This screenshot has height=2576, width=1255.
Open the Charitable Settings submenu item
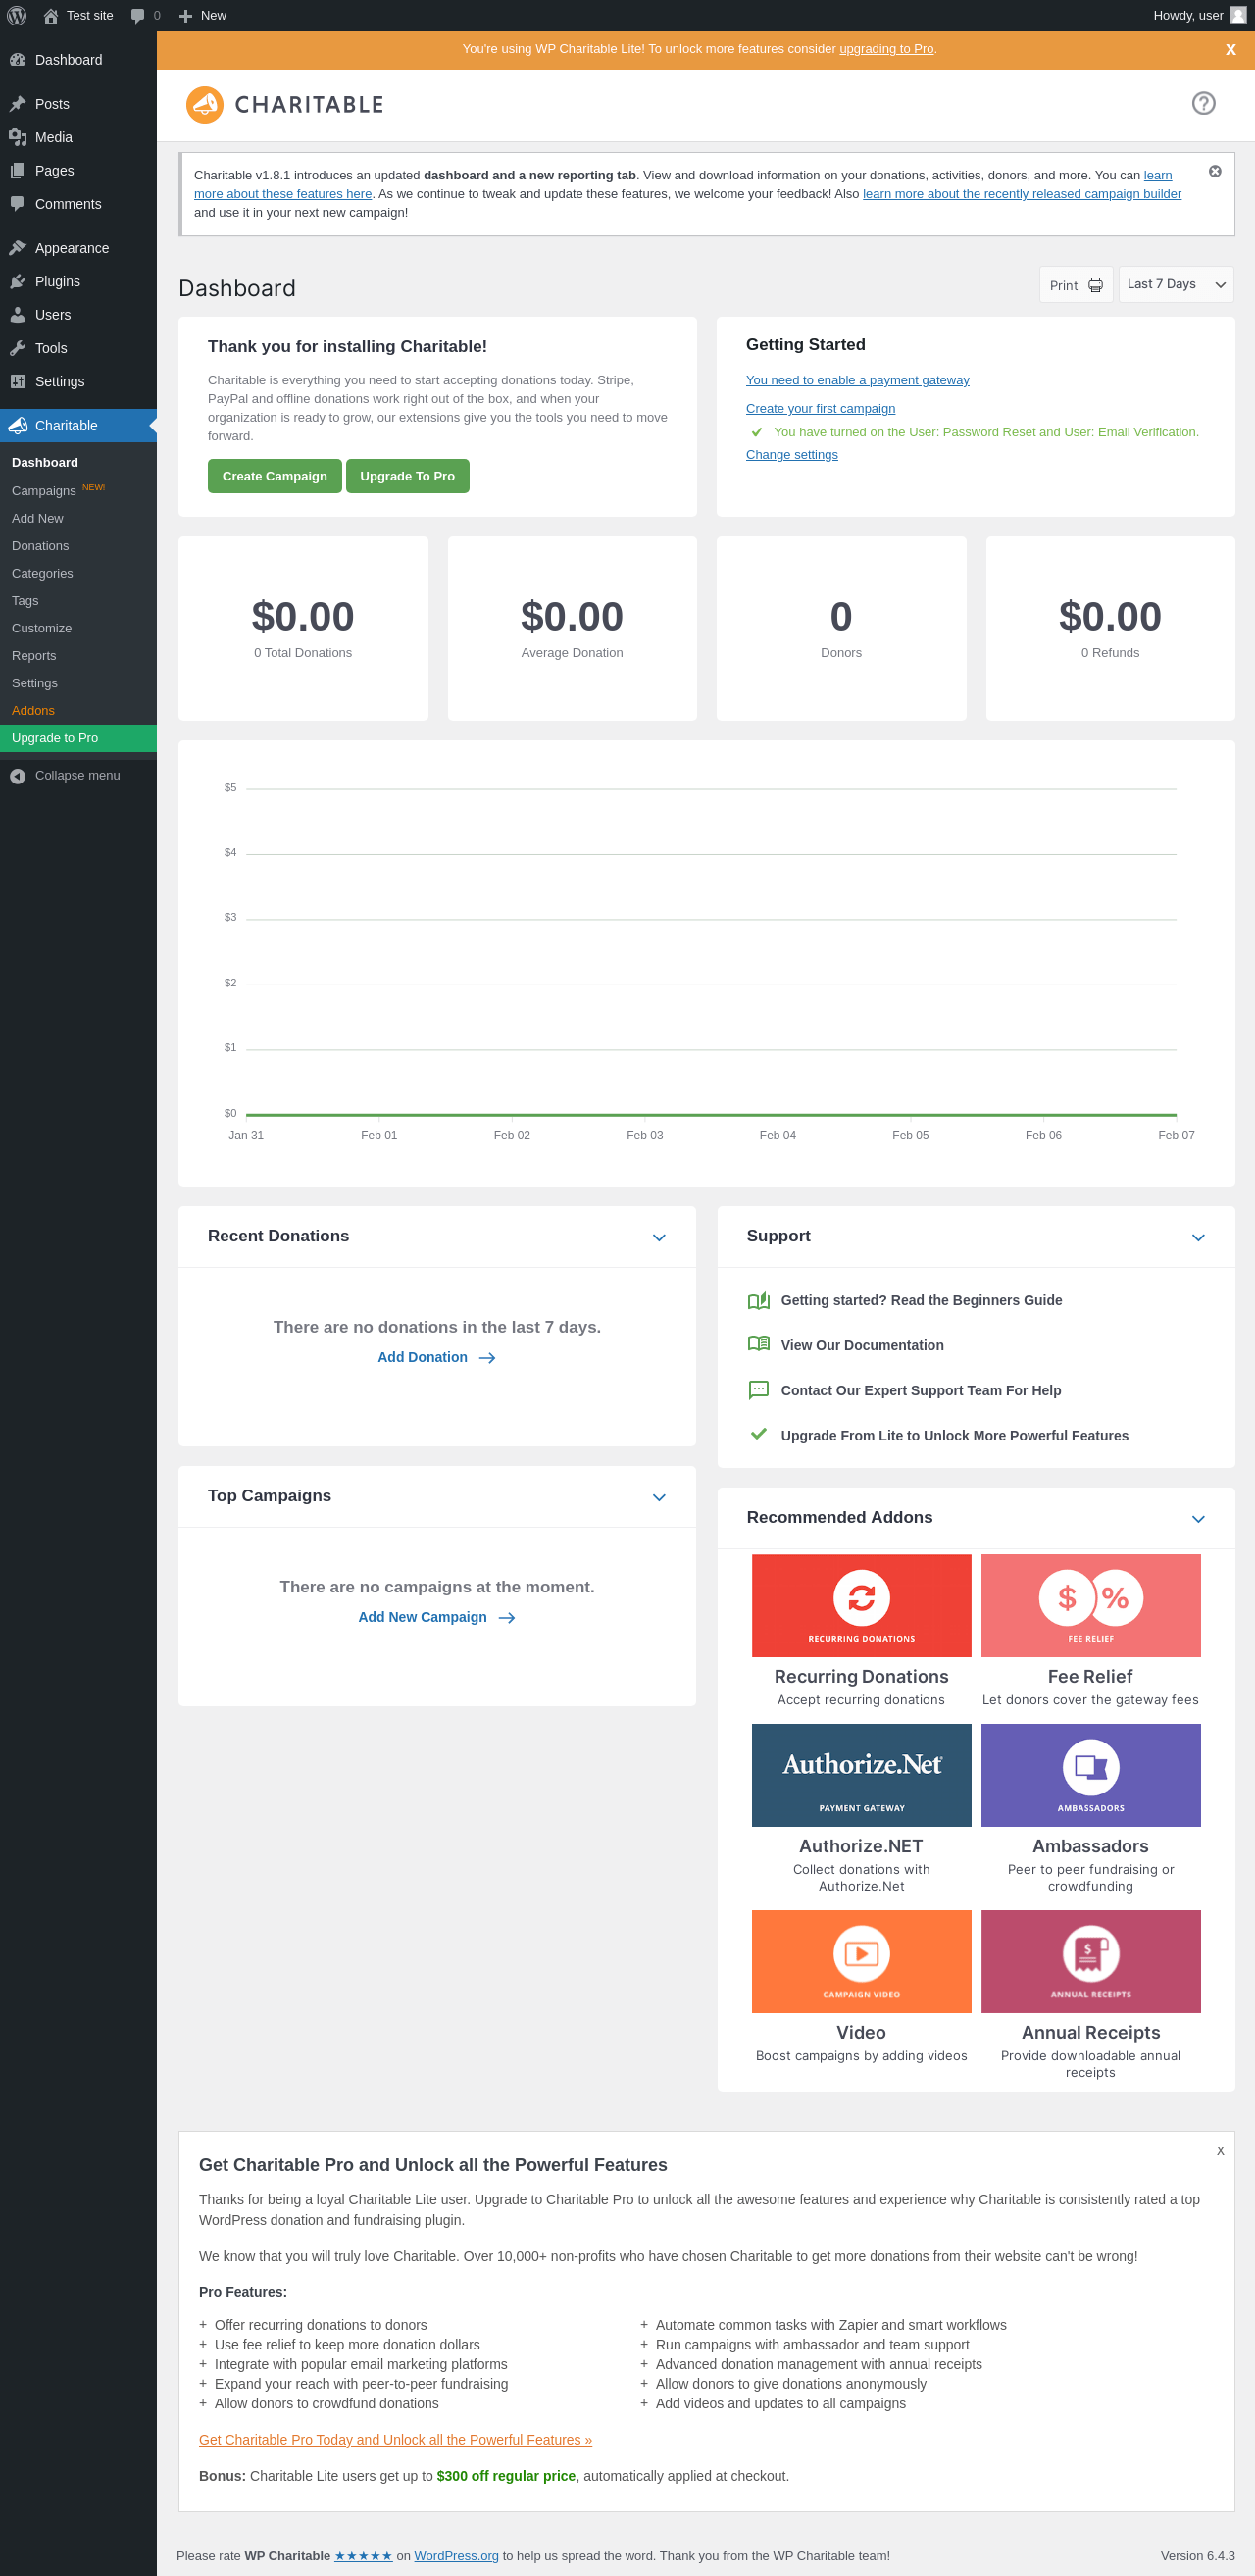click(78, 683)
